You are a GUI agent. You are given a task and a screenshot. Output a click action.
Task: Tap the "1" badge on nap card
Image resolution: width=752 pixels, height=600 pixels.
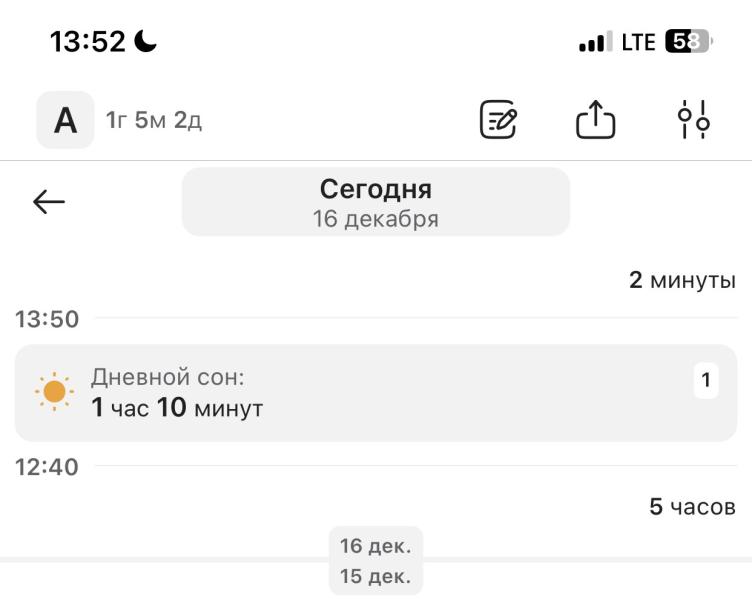pyautogui.click(x=706, y=380)
